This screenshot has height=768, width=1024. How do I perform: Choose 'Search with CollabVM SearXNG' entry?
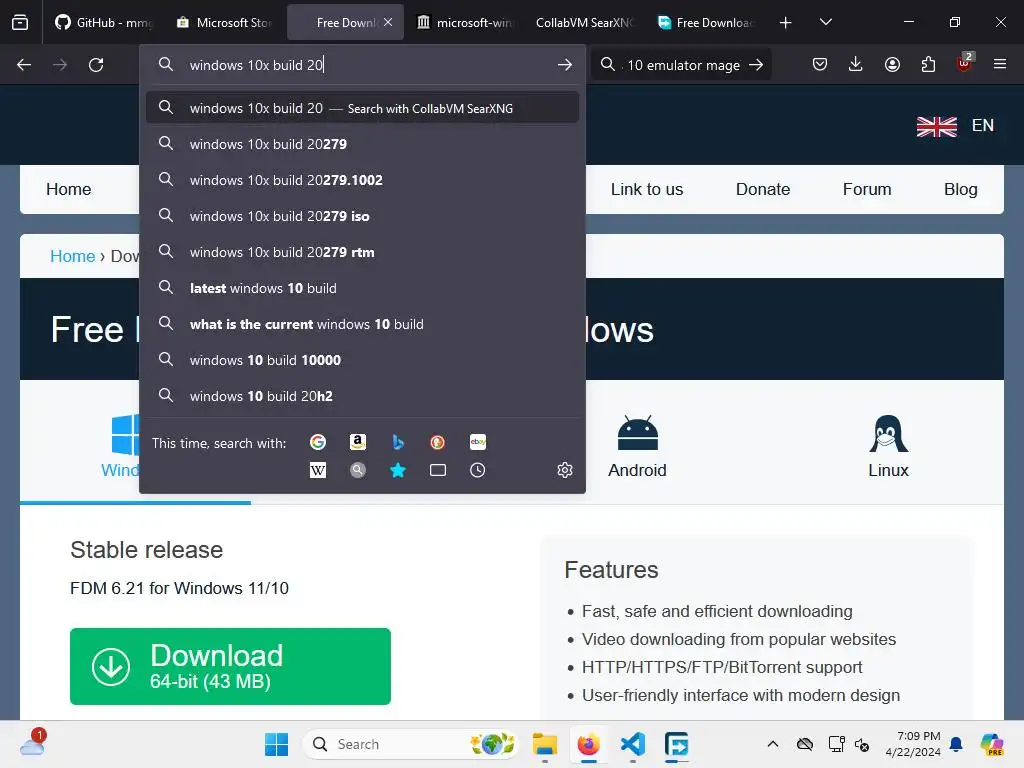point(362,108)
